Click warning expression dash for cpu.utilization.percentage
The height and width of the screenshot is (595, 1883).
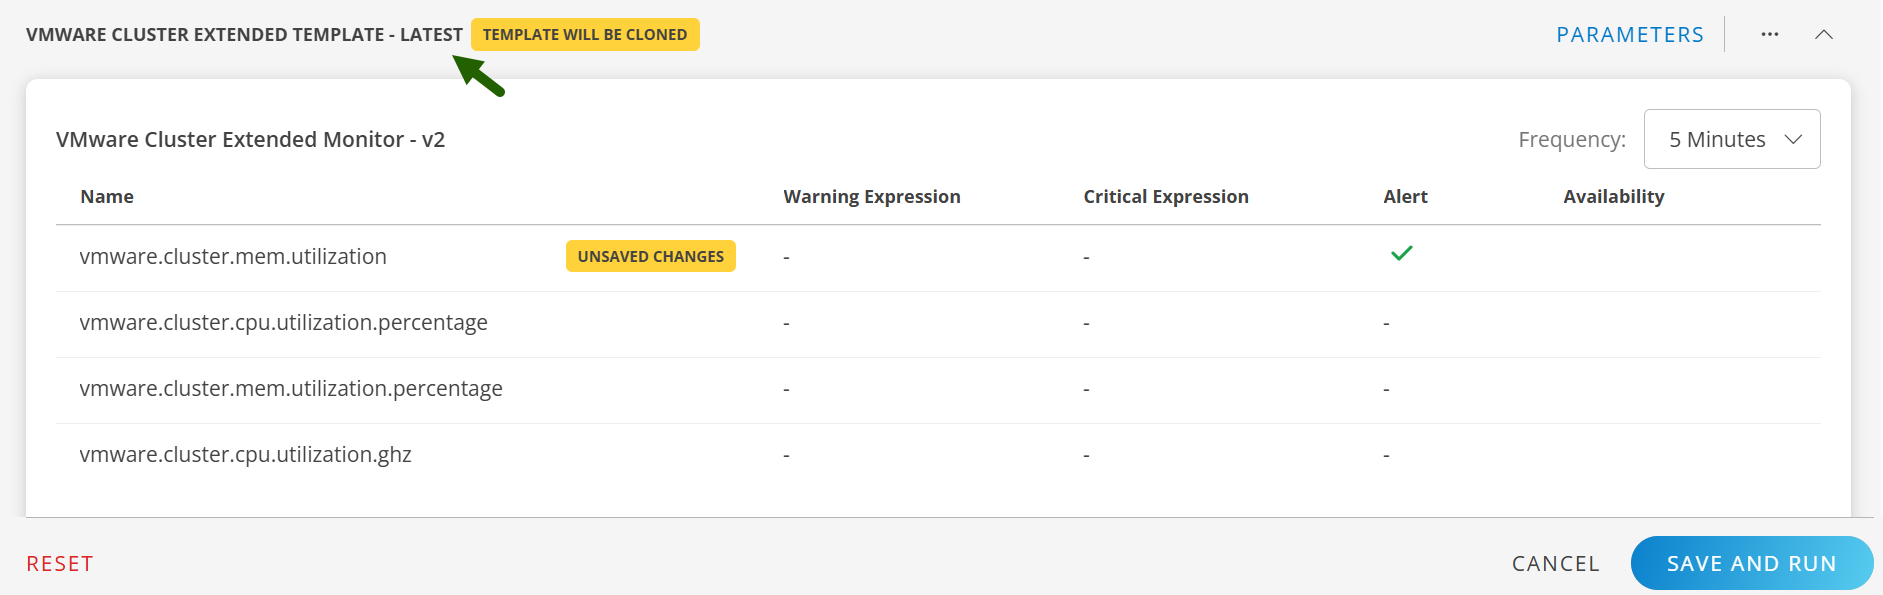pyautogui.click(x=787, y=323)
